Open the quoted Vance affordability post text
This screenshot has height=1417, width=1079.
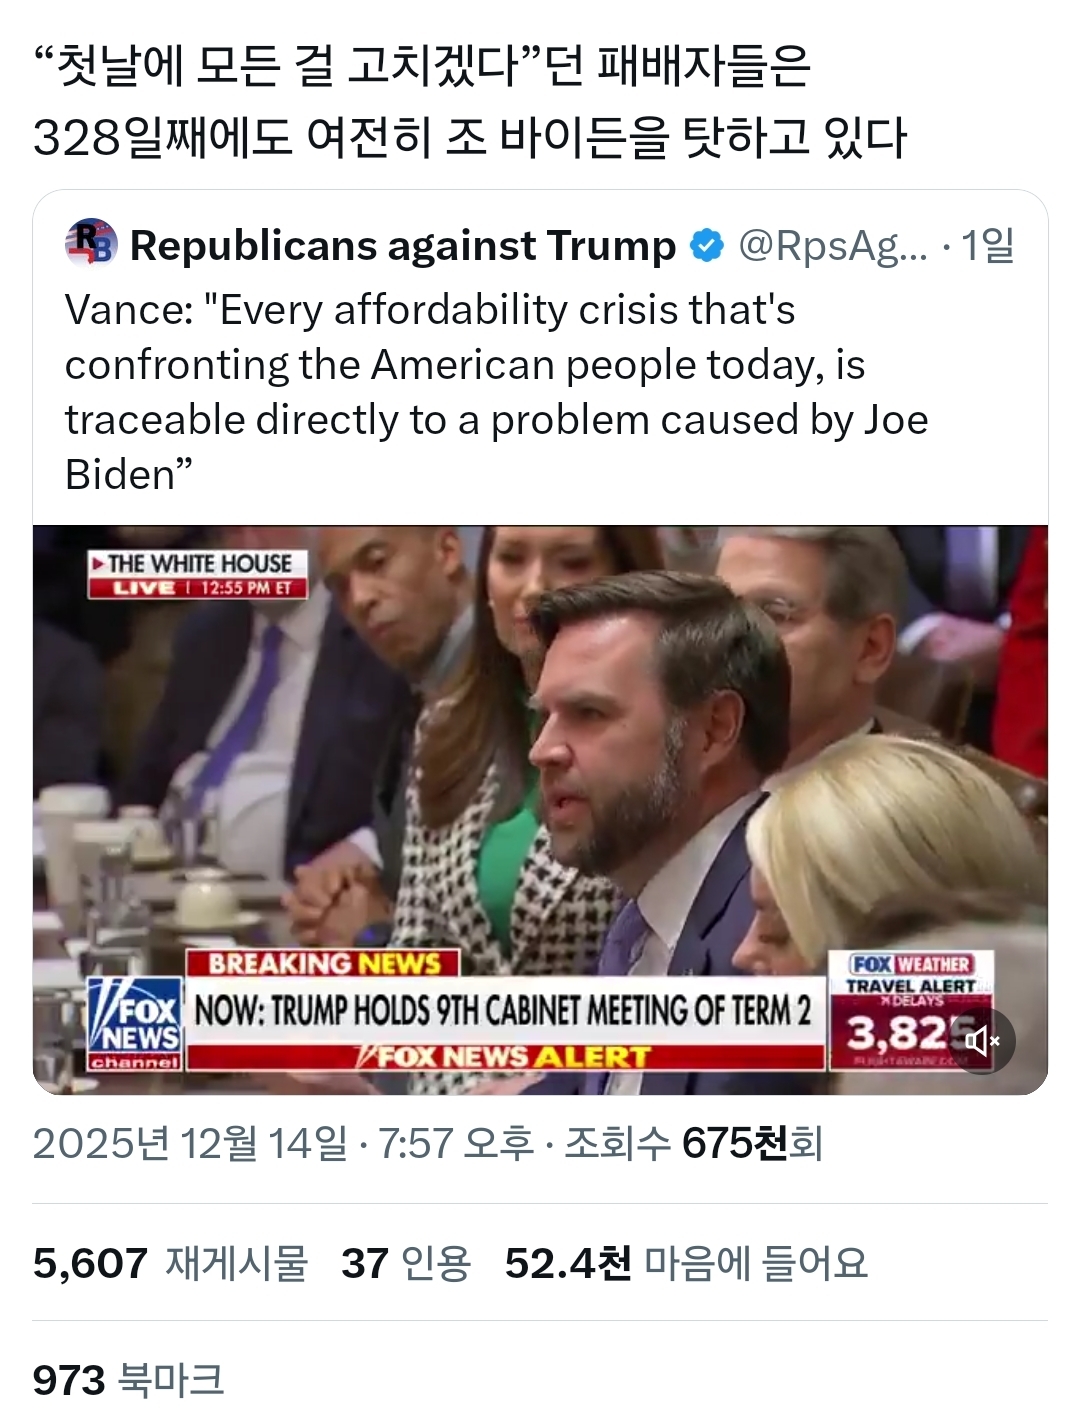[x=497, y=392]
